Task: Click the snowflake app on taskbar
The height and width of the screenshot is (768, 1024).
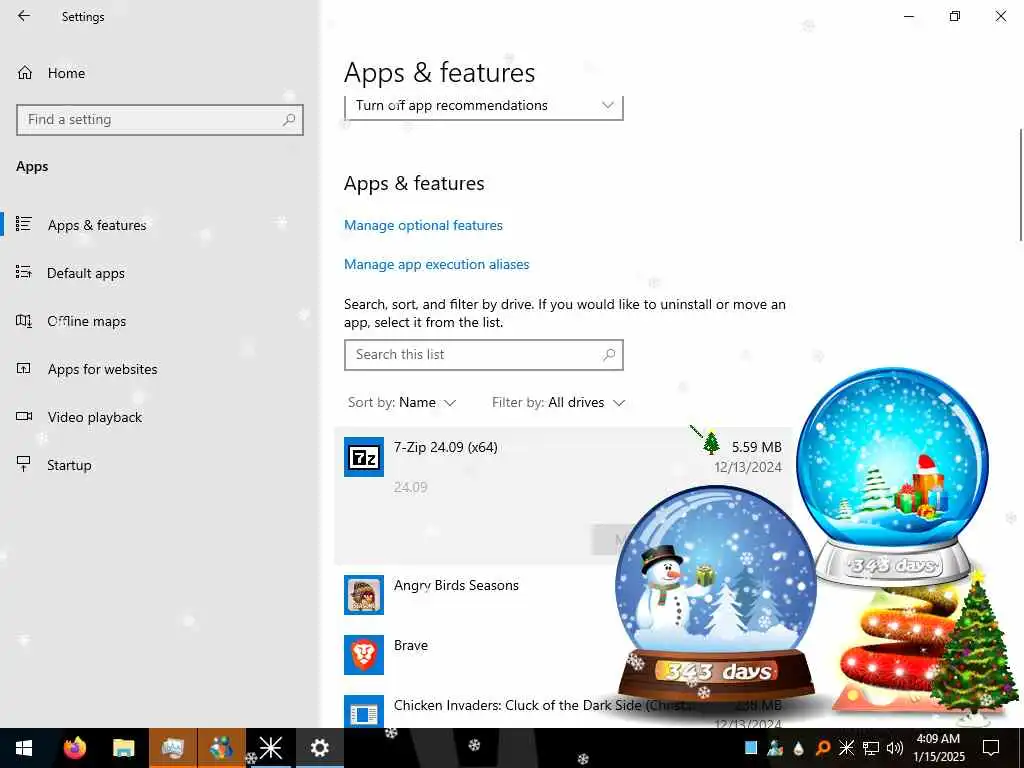Action: (270, 748)
